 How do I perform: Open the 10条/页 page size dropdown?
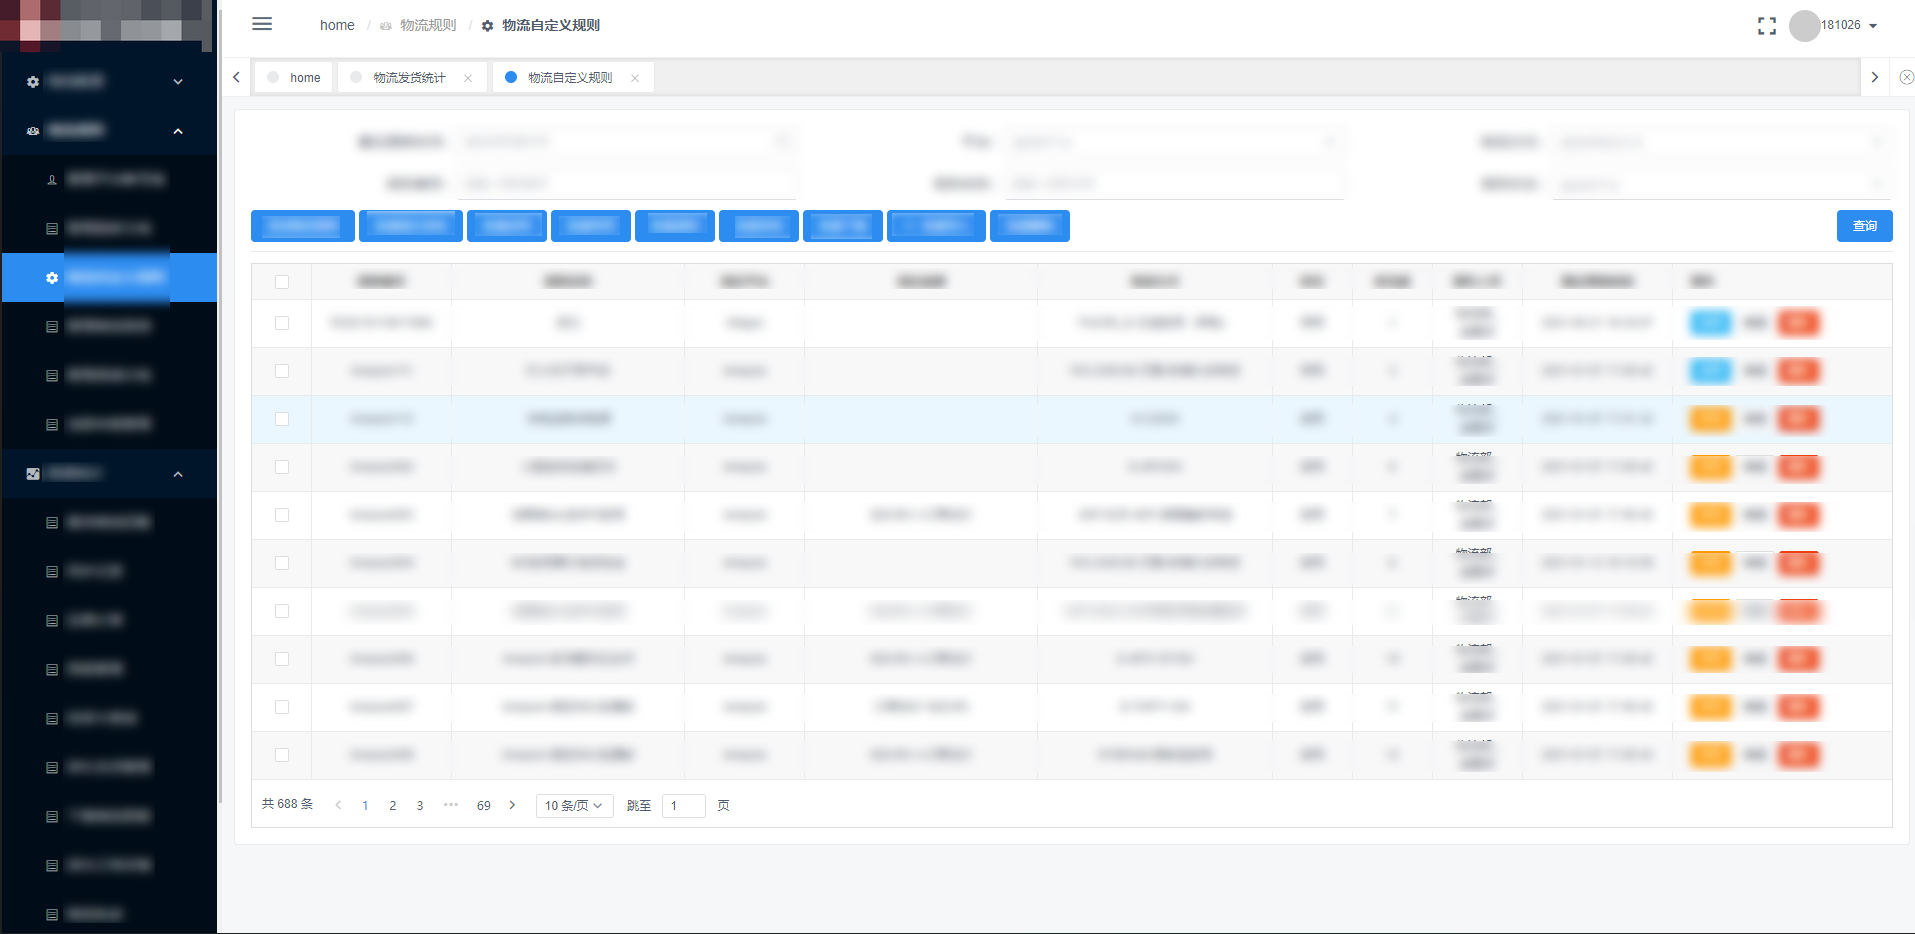574,806
